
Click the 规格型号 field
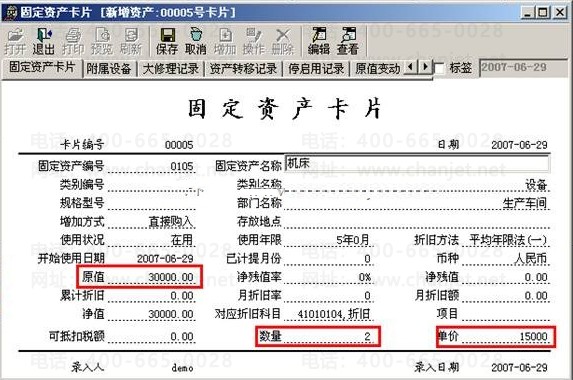(x=152, y=203)
